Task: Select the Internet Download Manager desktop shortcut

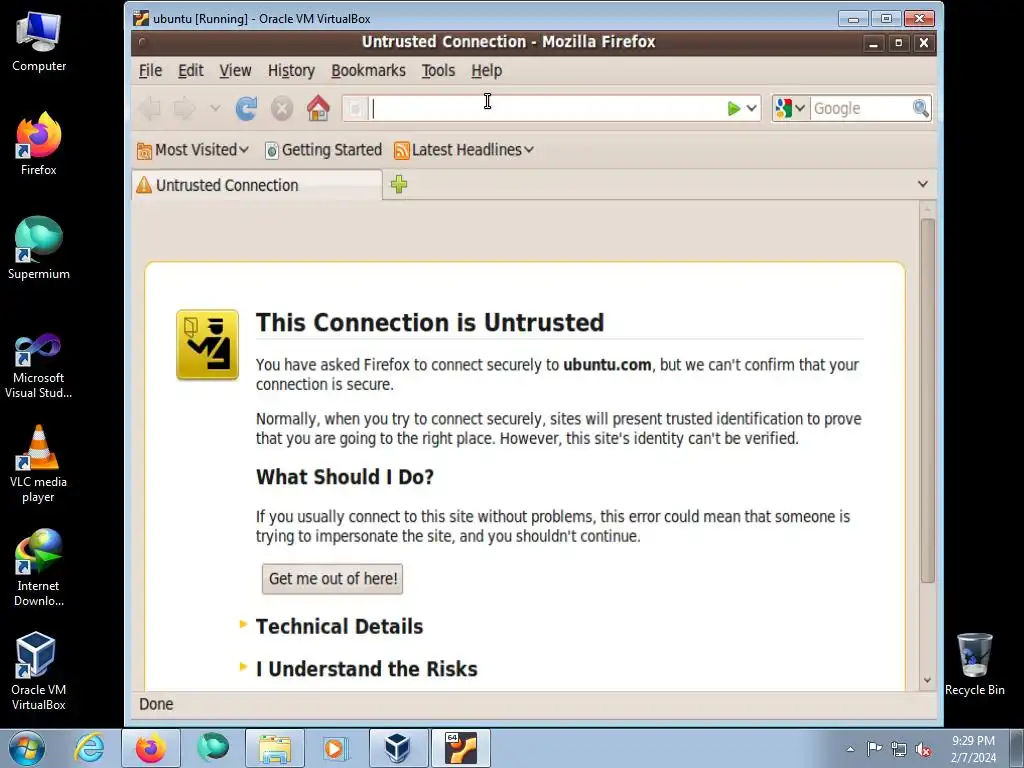Action: [39, 568]
